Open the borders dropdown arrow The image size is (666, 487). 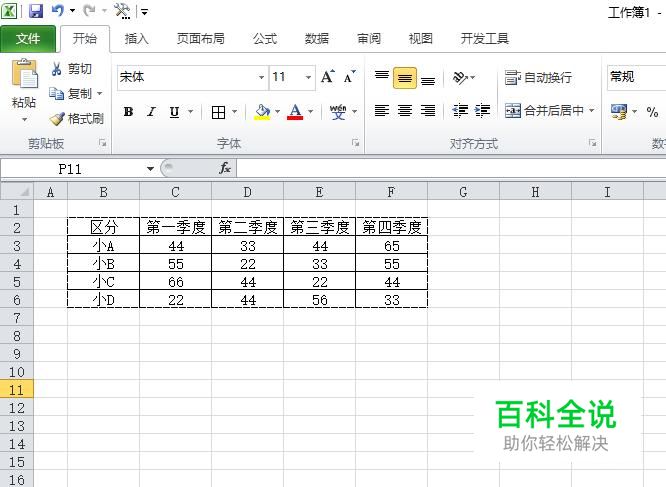pos(234,112)
